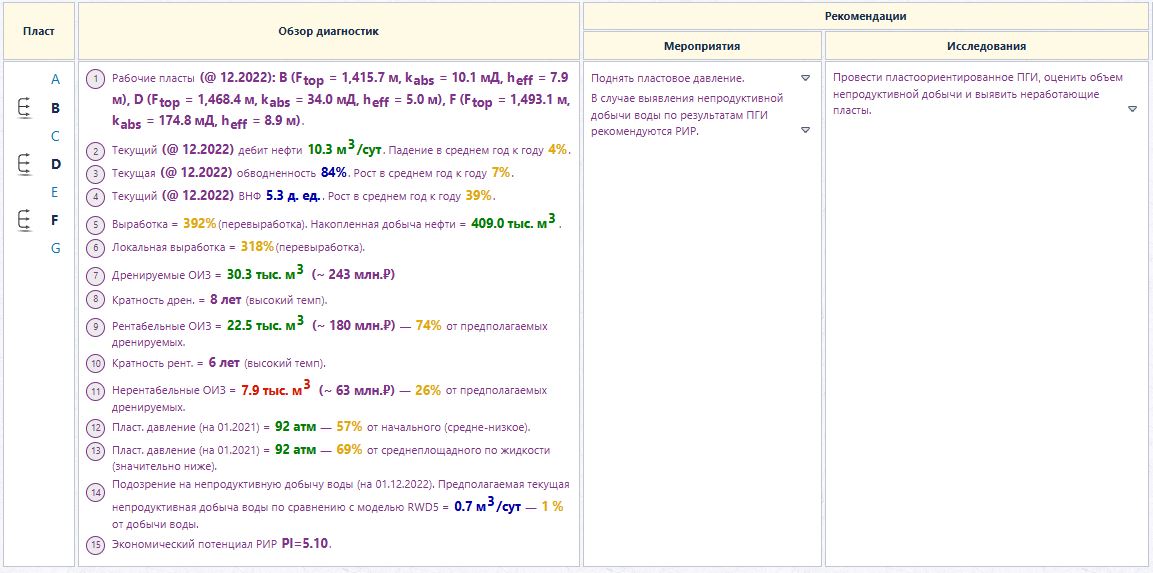Click the perforation icon beside layer D
The image size is (1153, 573).
(24, 165)
